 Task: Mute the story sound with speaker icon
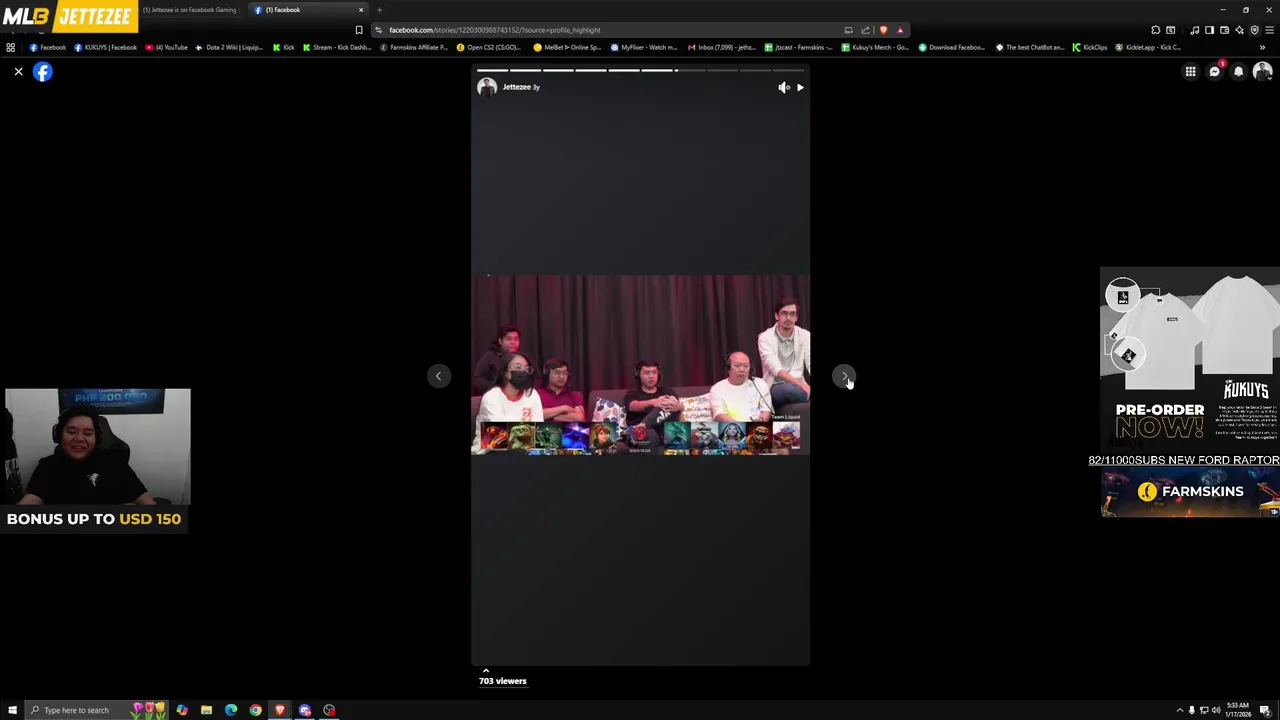pyautogui.click(x=783, y=87)
